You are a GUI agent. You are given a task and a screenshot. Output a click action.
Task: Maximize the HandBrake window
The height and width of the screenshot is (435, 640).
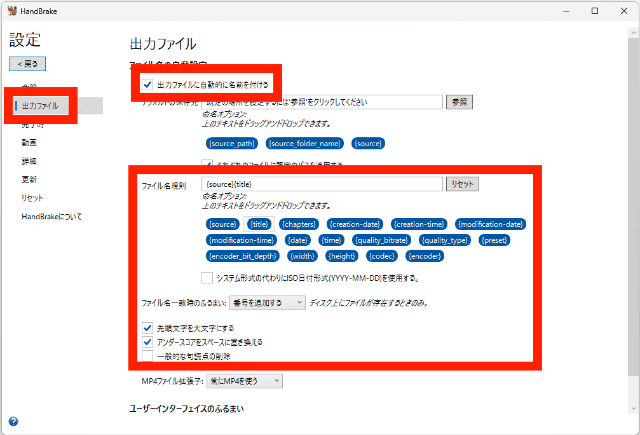(x=595, y=11)
